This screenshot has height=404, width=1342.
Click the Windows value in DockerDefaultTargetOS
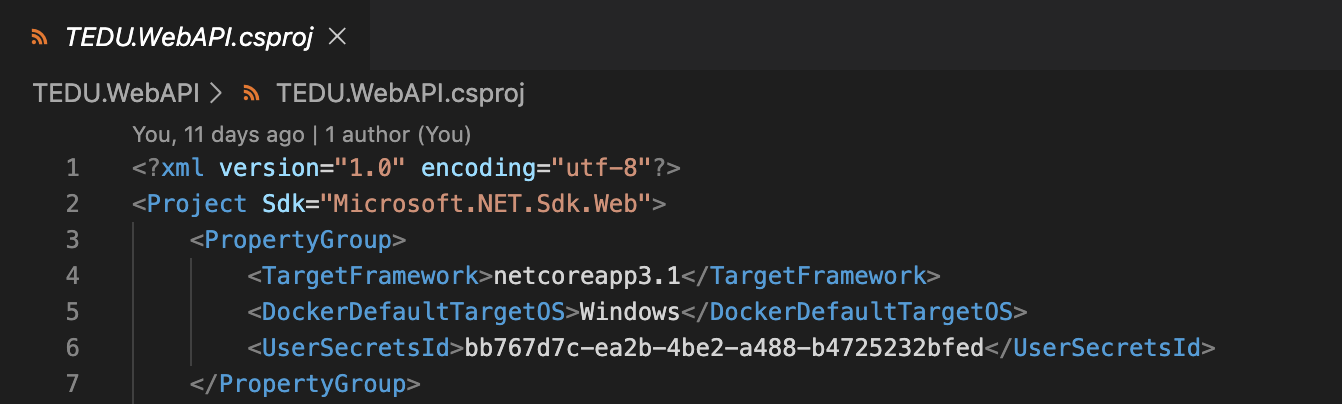coord(630,312)
